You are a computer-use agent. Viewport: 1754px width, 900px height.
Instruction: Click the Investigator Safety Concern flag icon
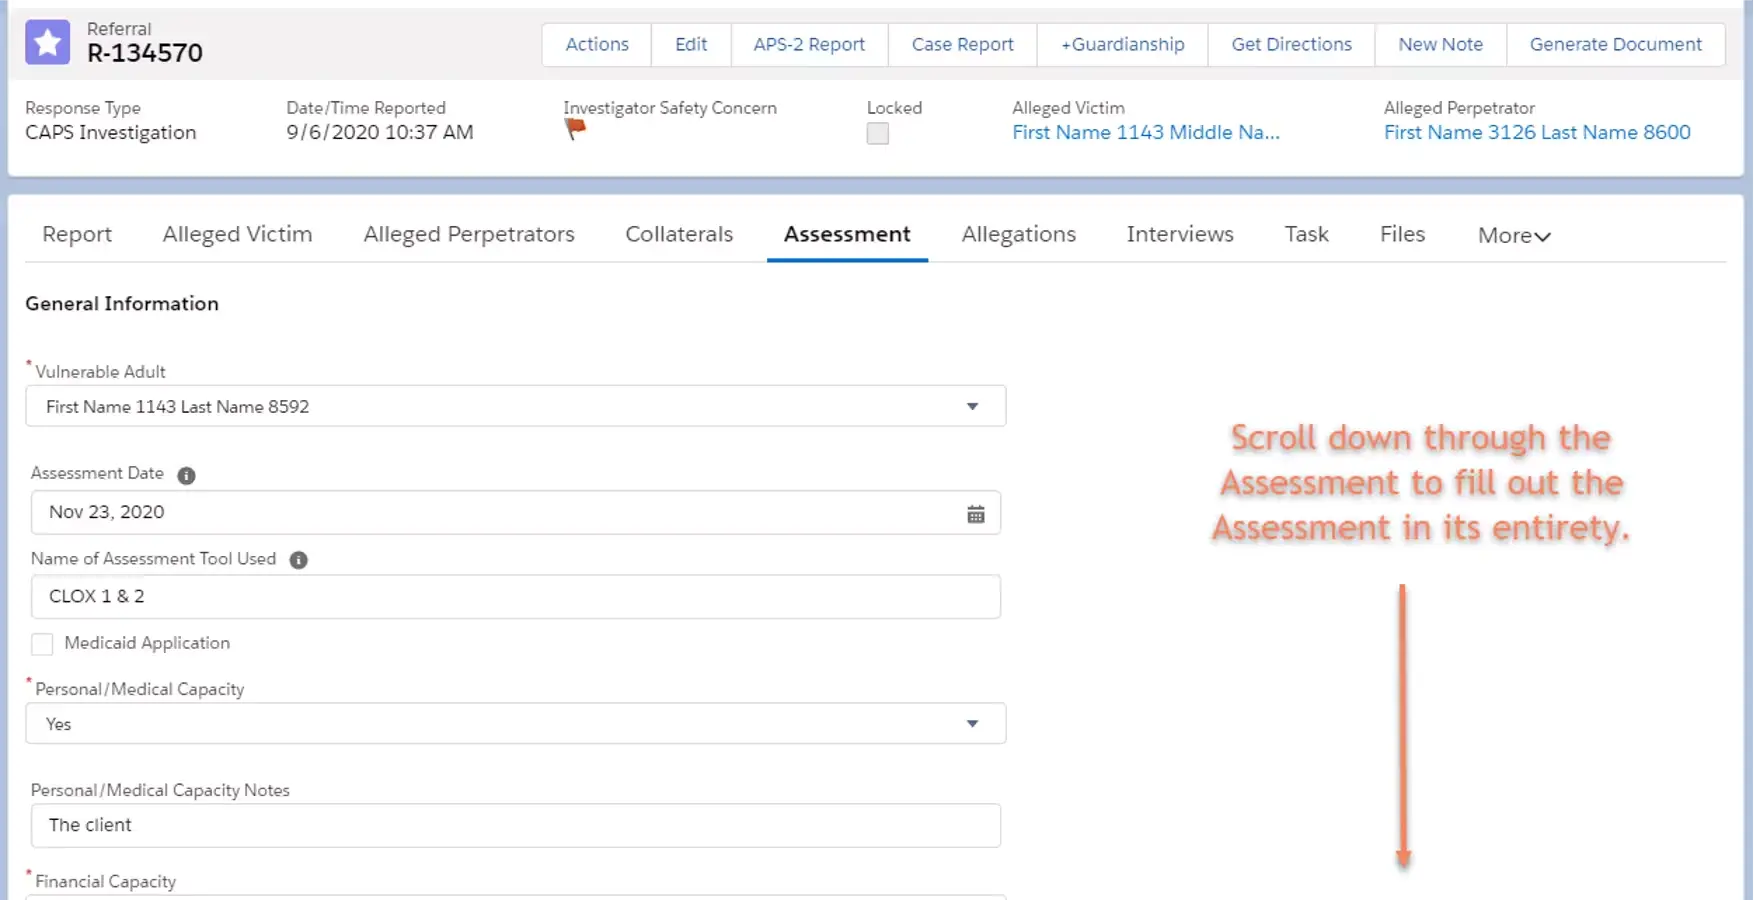point(575,130)
